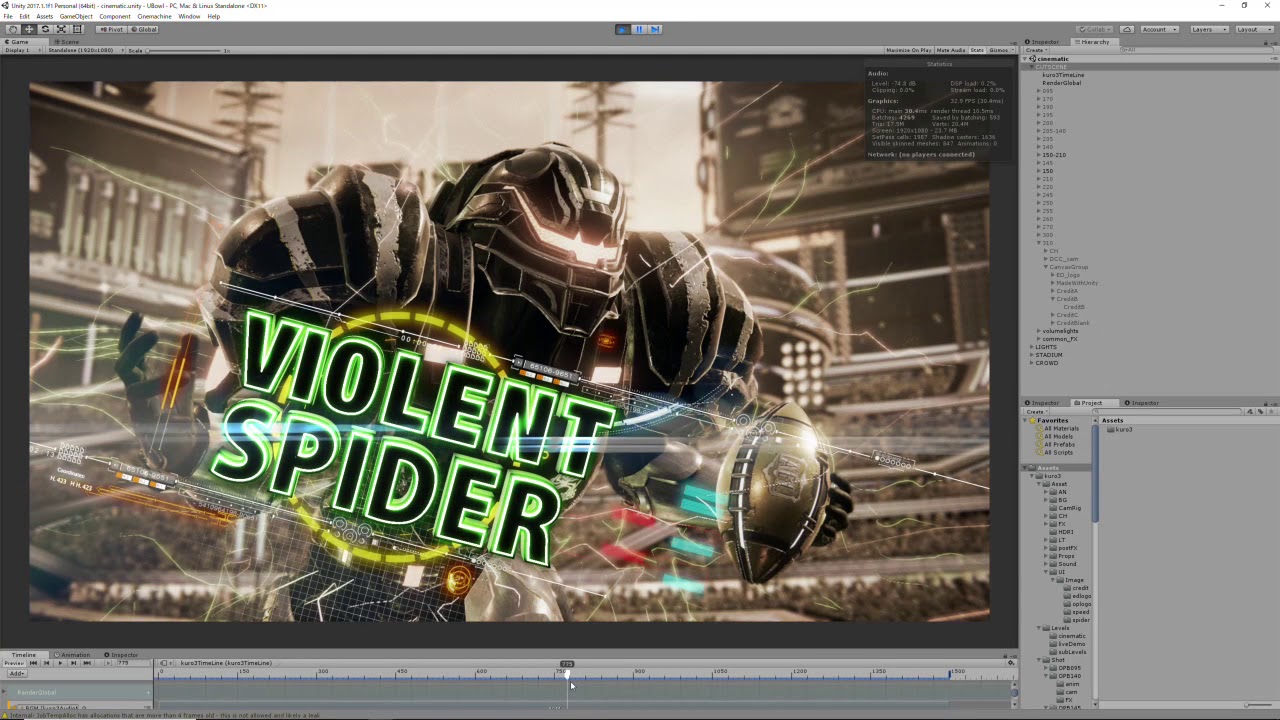Expand the CROWD object
This screenshot has width=1280, height=720.
pos(1032,363)
